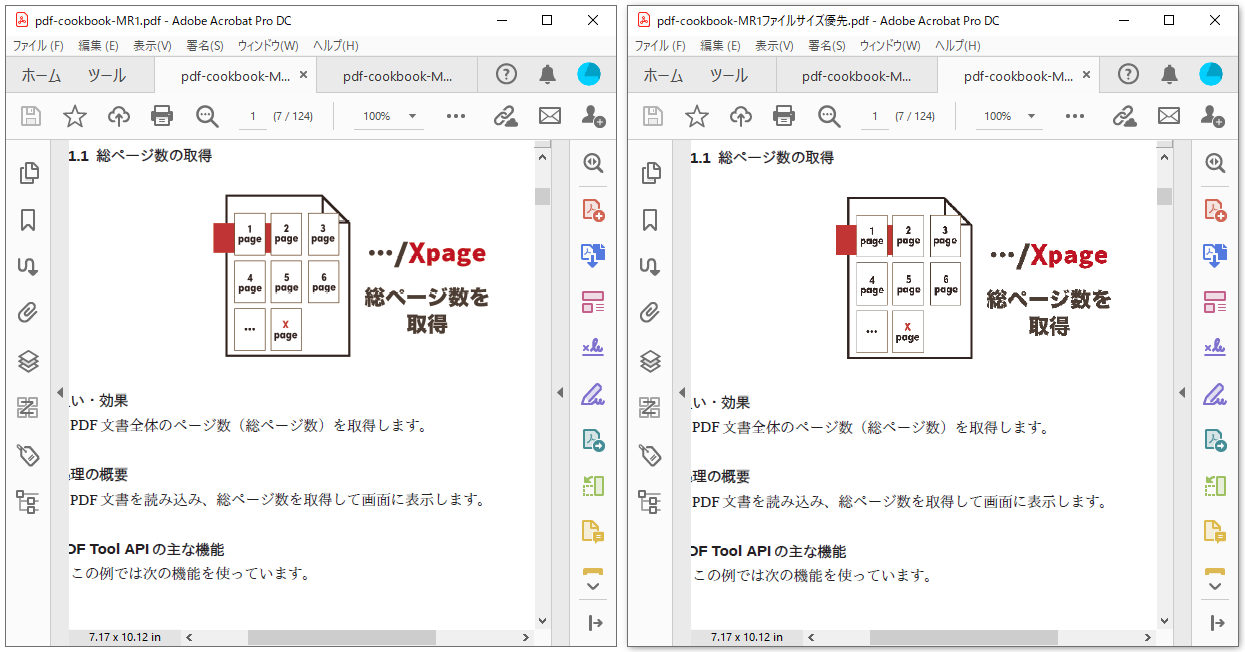Collapse left navigation pane in pdf-cookbook-MR1.pdf window

click(60, 392)
